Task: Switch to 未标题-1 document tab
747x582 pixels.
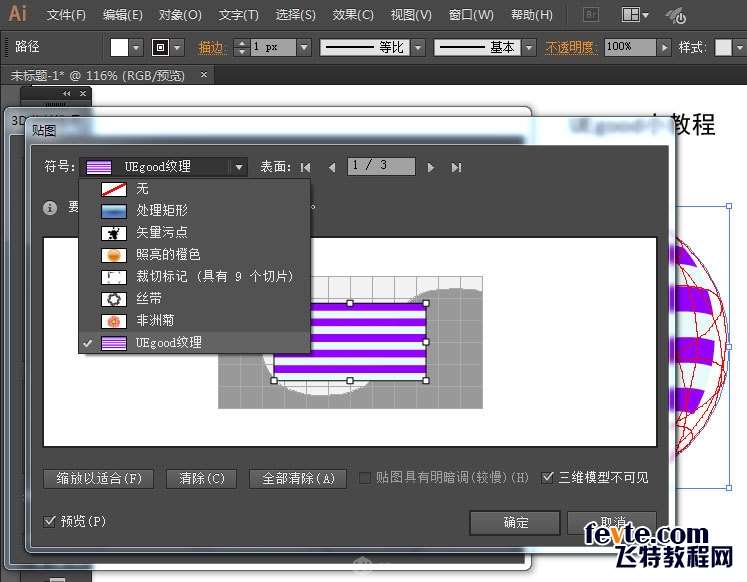Action: 97,76
